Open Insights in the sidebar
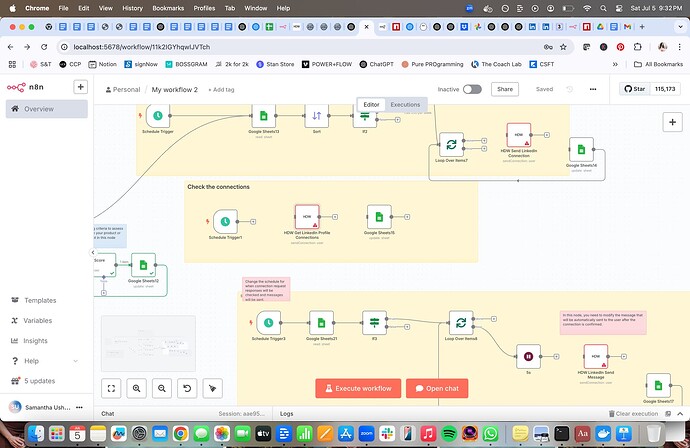This screenshot has width=690, height=448. 47,341
